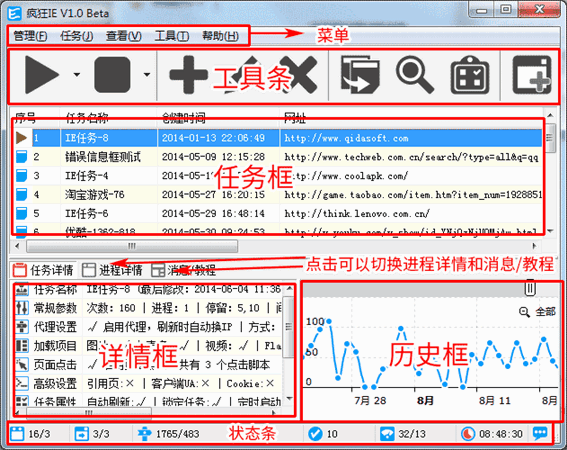Click the 任务属性 row label
Screen dimensions: 567x450
[x=55, y=402]
